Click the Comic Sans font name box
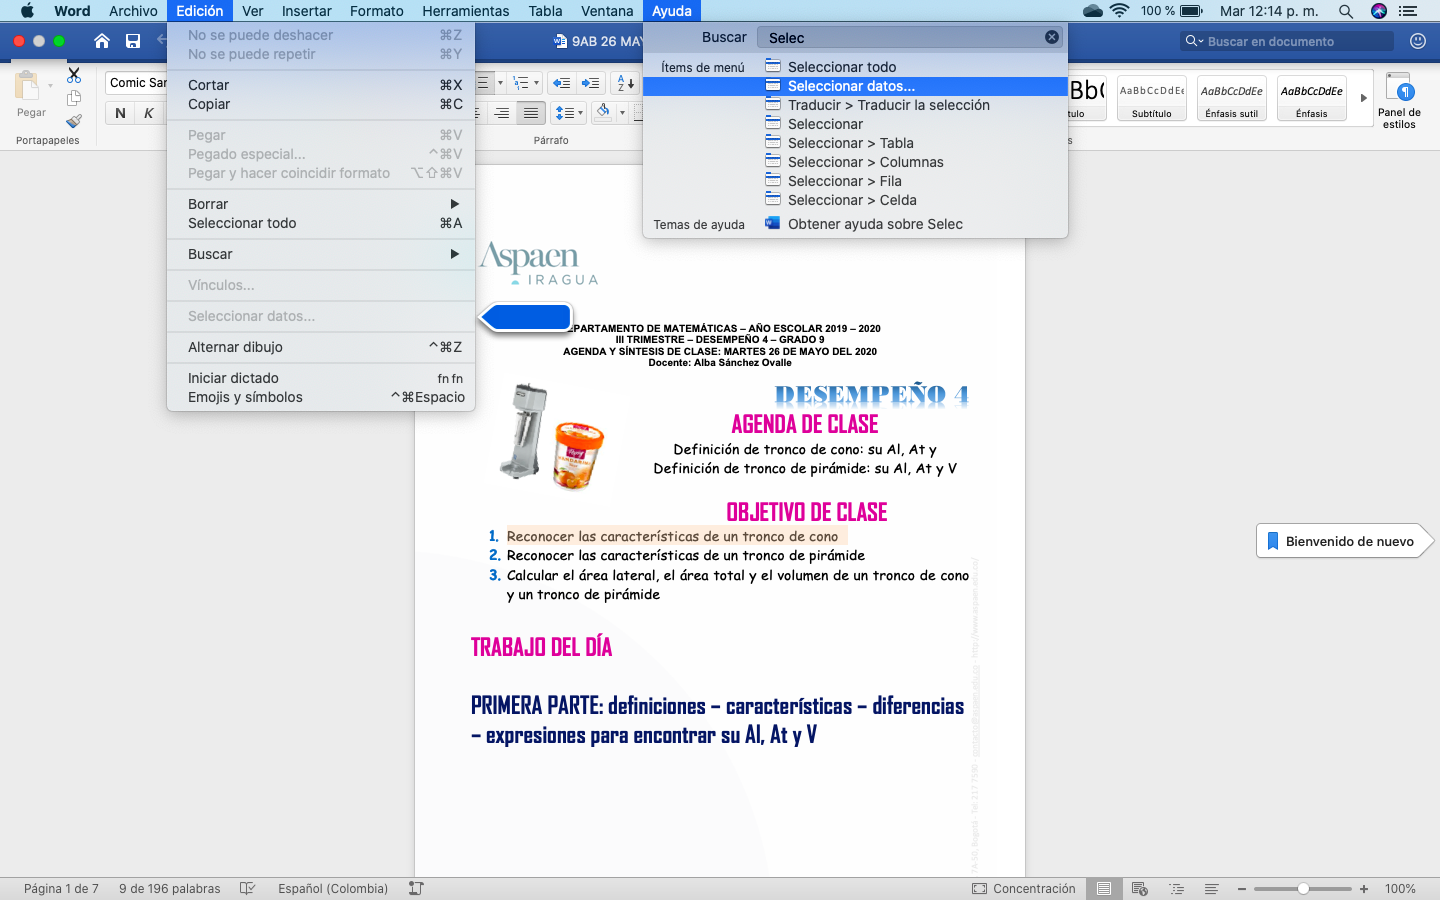 pos(137,83)
